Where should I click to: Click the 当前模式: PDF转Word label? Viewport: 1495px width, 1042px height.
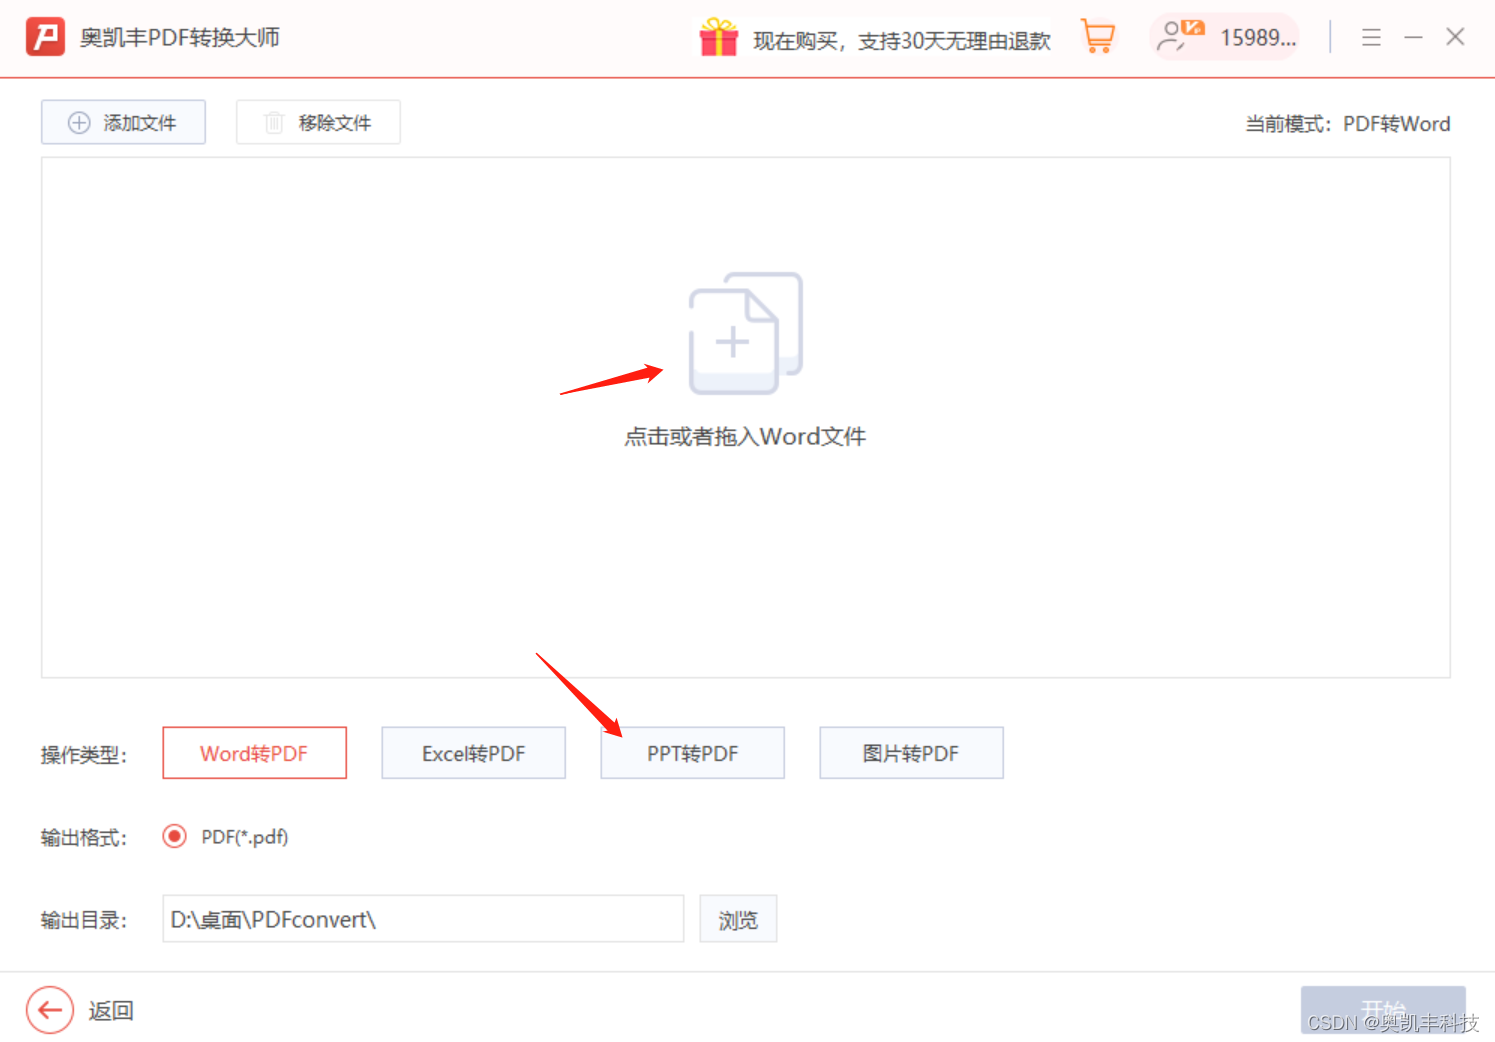1347,124
